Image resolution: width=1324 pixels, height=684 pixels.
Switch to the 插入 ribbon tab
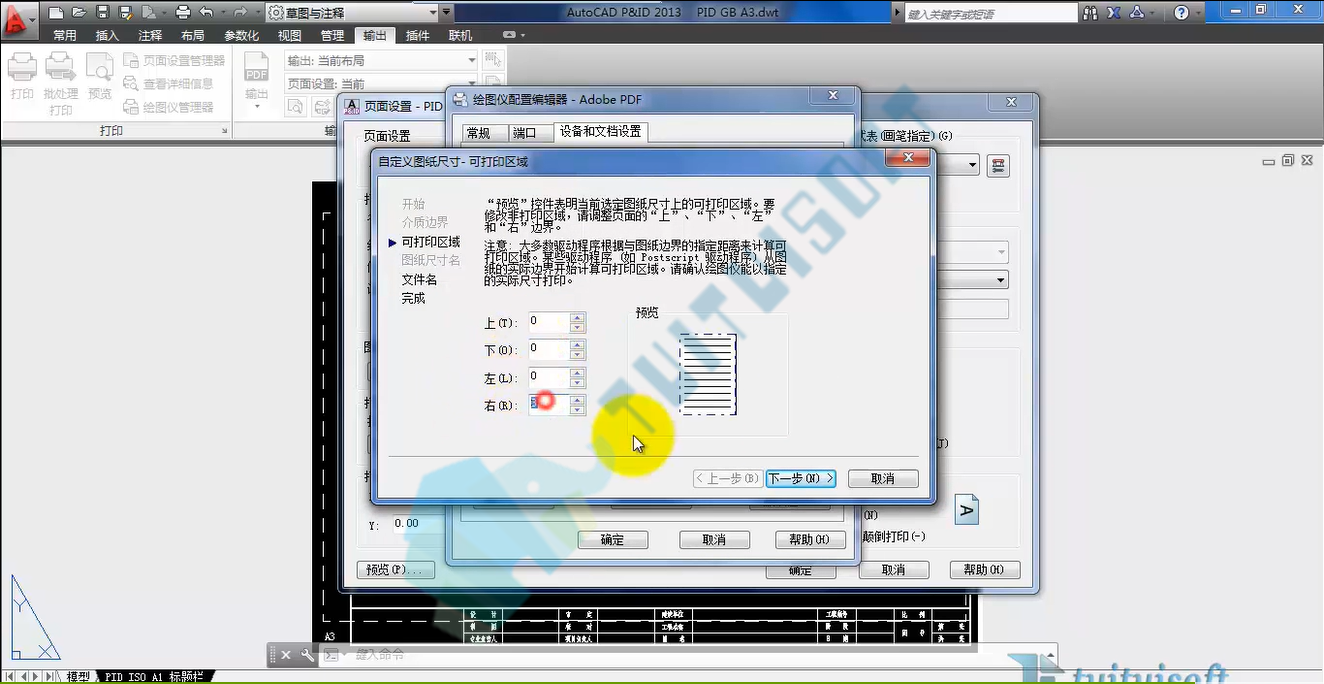pyautogui.click(x=107, y=35)
